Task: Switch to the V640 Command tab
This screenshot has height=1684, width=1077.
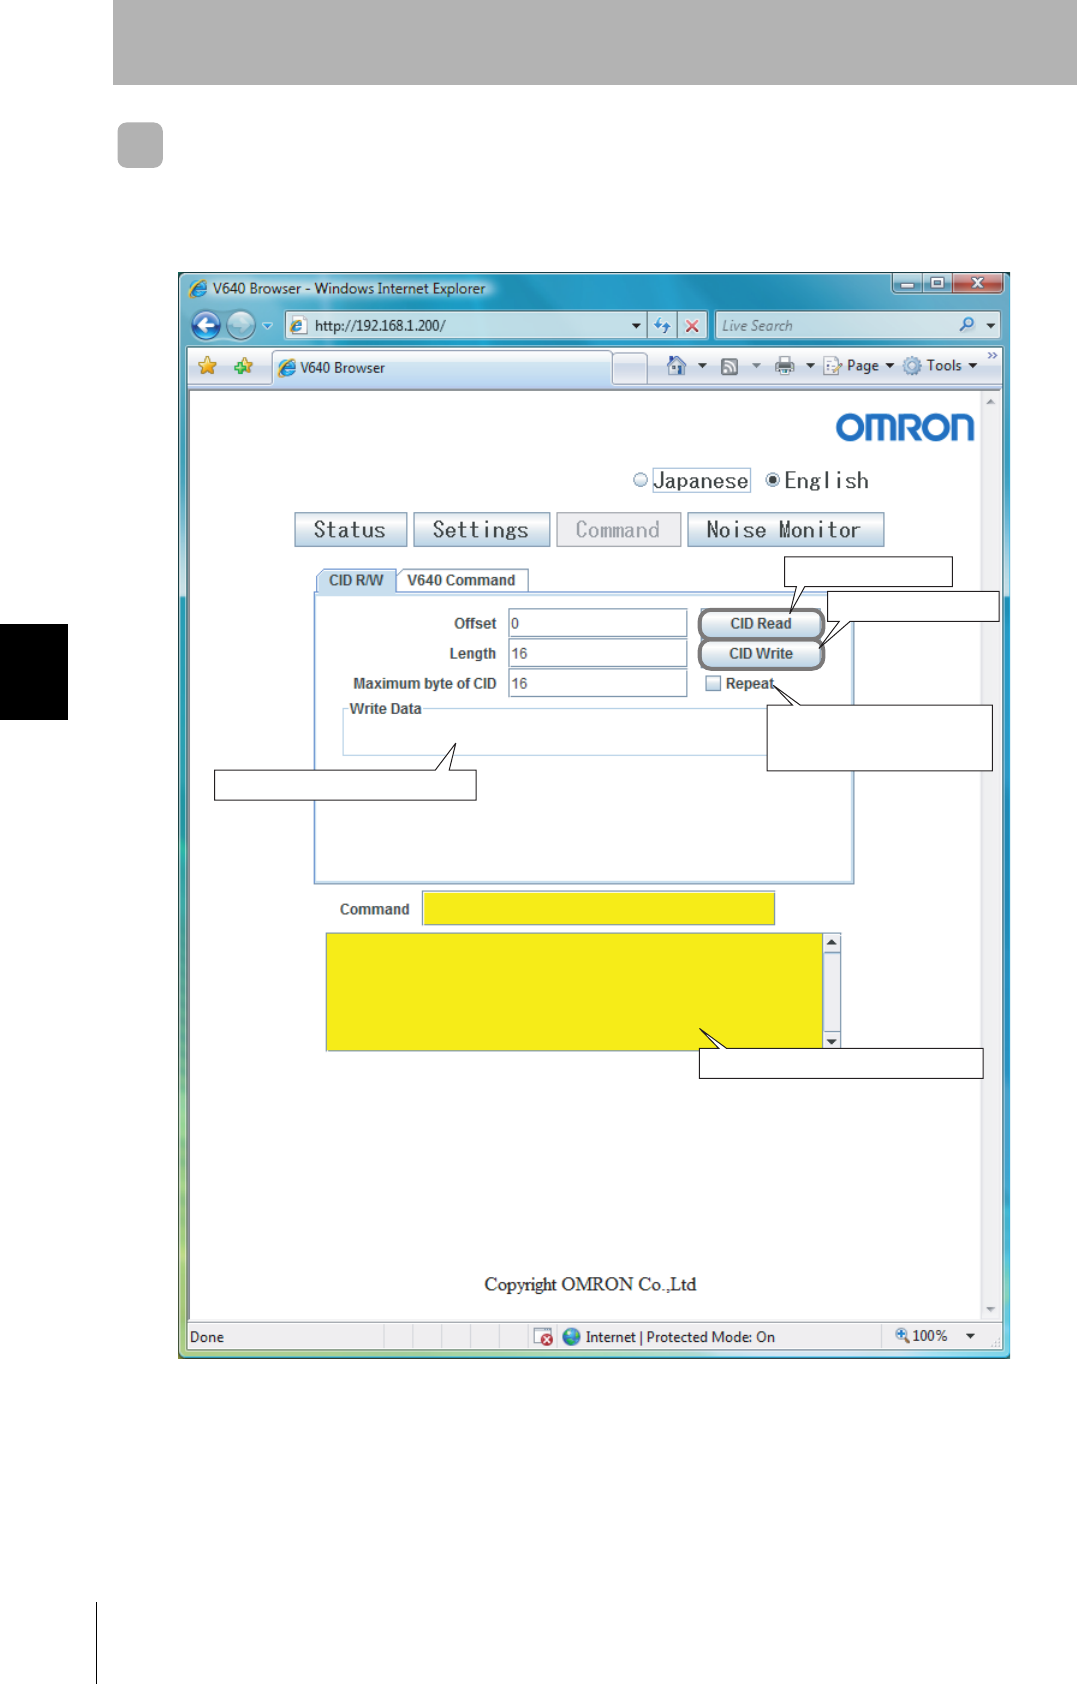Action: [461, 580]
